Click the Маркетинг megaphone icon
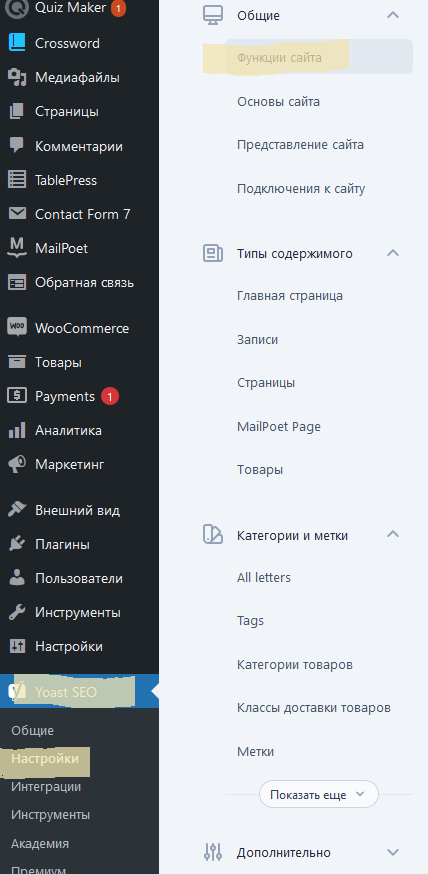This screenshot has width=428, height=875. [17, 464]
